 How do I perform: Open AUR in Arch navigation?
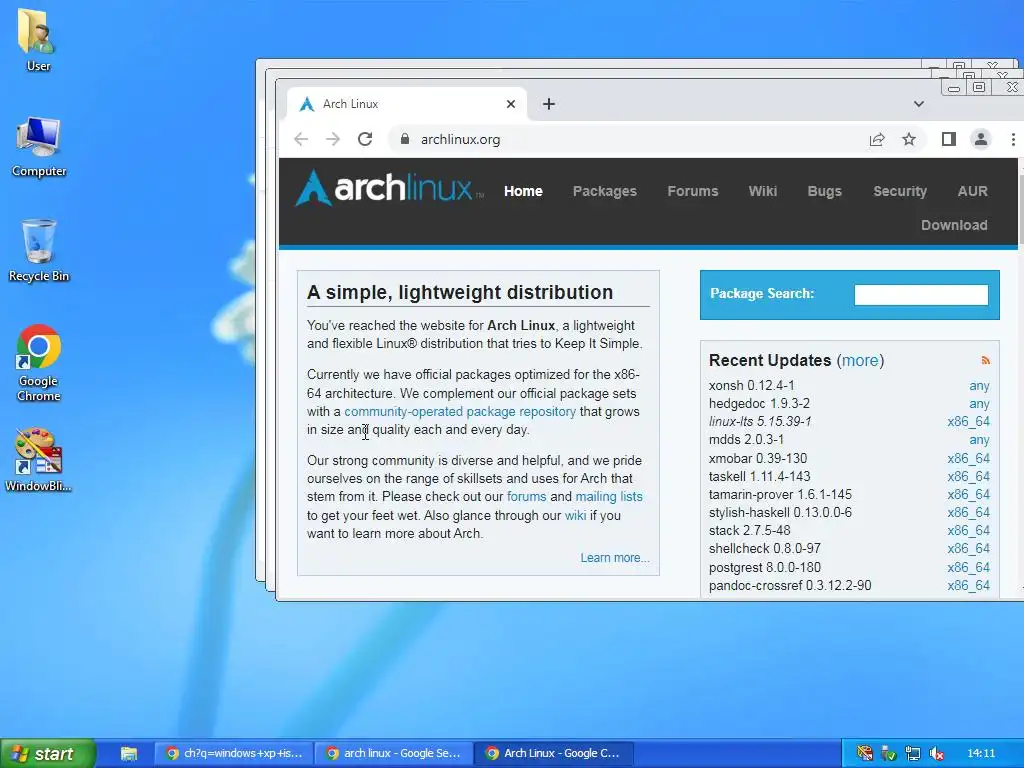(972, 191)
